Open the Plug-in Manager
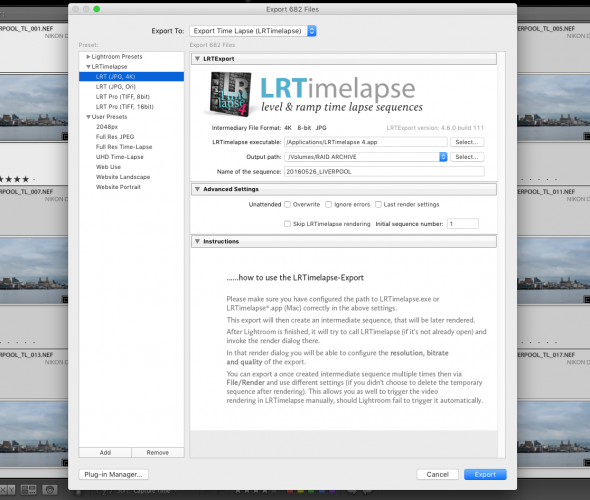Viewport: 590px width, 500px height. coord(114,474)
